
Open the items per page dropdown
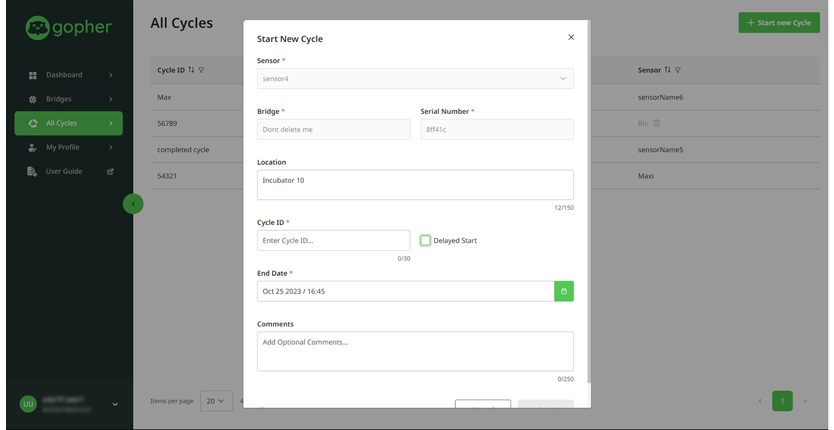pyautogui.click(x=216, y=401)
